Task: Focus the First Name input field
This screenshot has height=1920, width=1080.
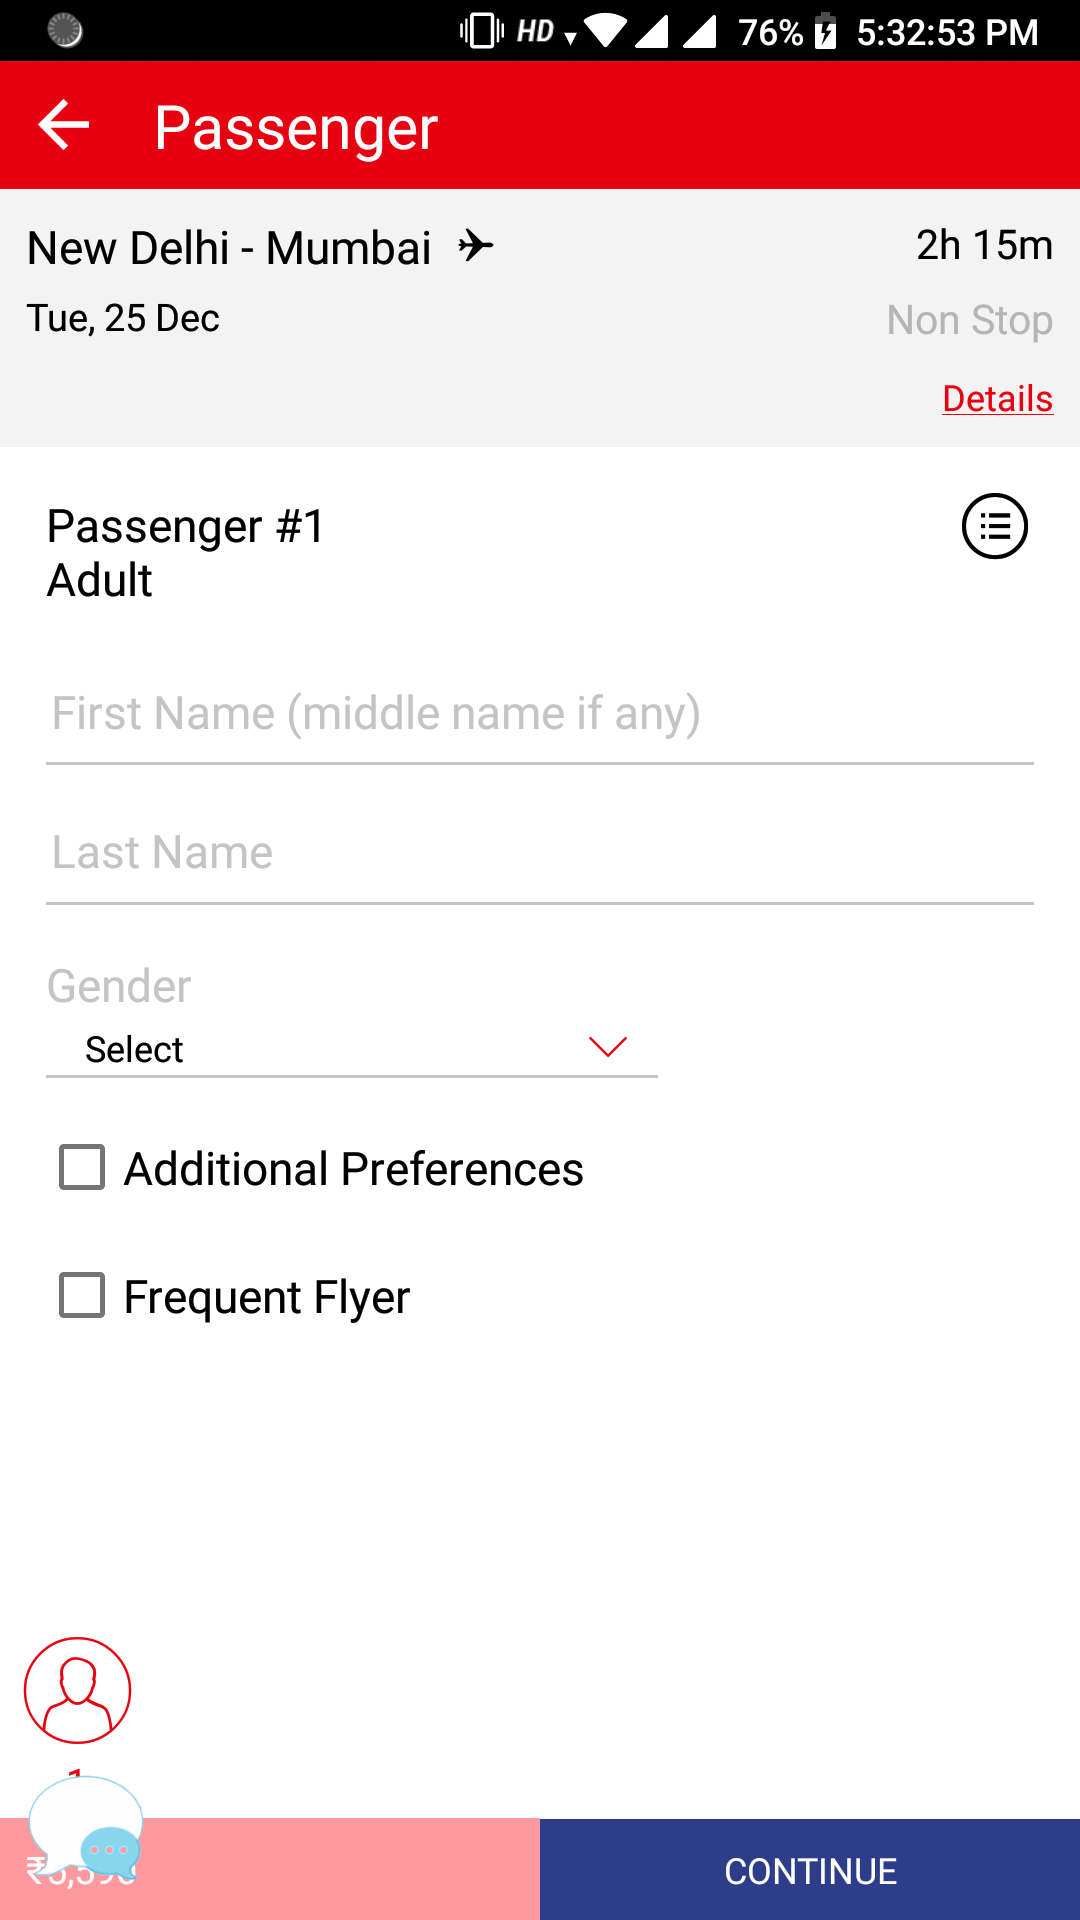Action: [x=540, y=714]
